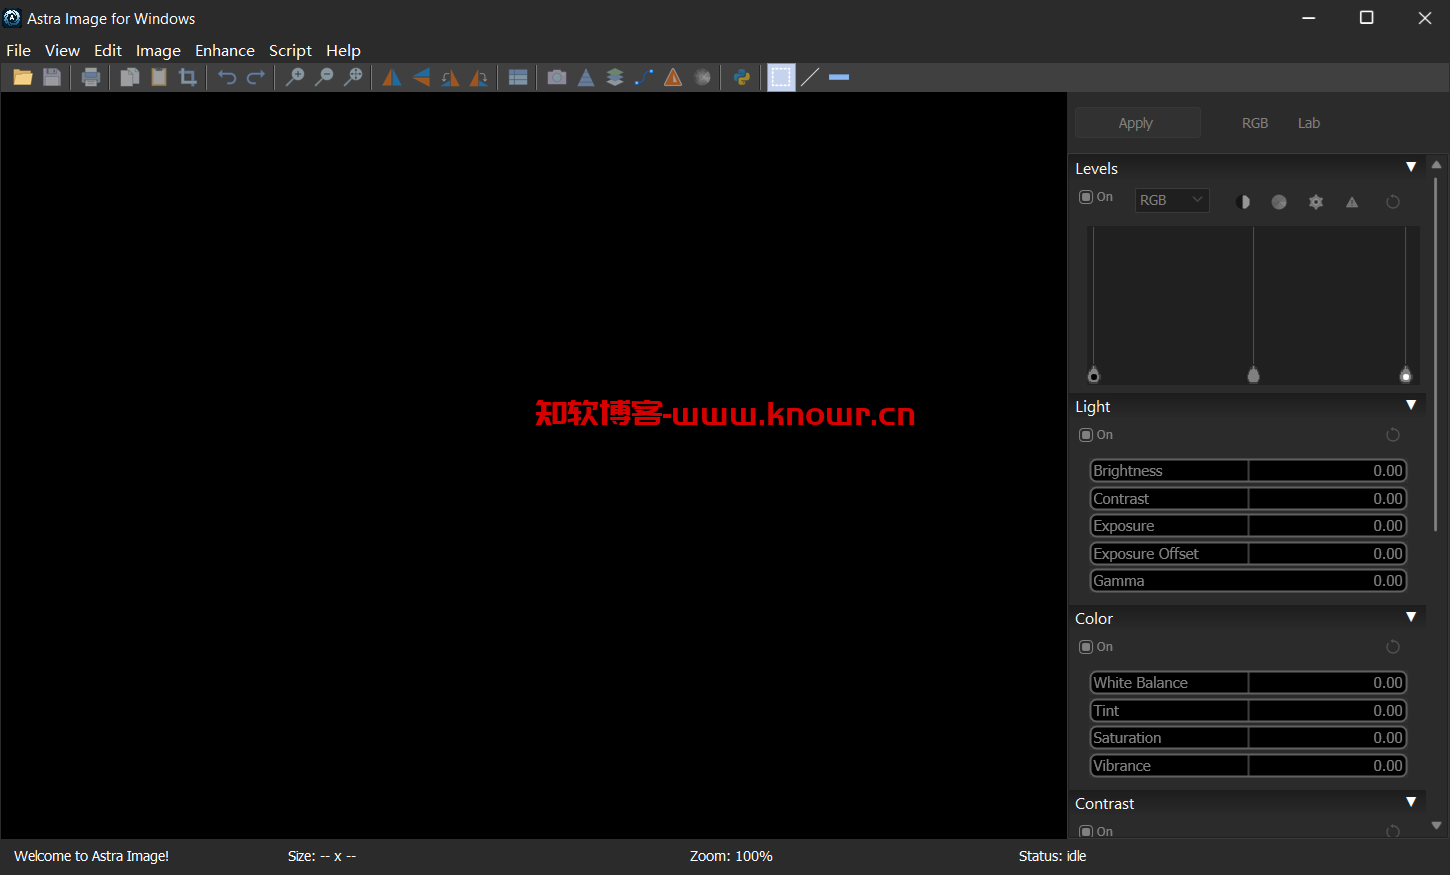The width and height of the screenshot is (1450, 875).
Task: Zoom in using the magnifier plus icon
Action: point(295,77)
